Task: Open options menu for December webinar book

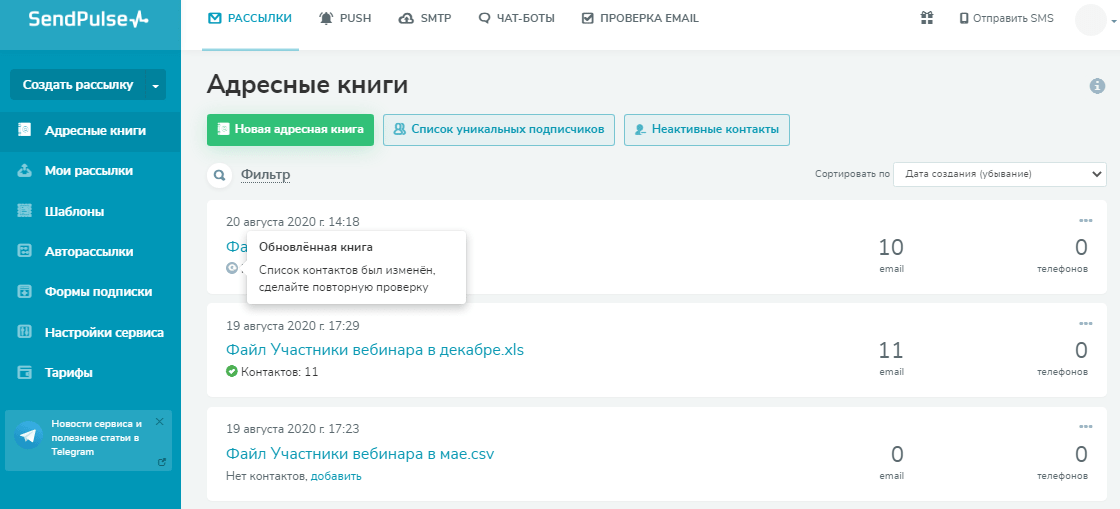Action: click(1086, 323)
